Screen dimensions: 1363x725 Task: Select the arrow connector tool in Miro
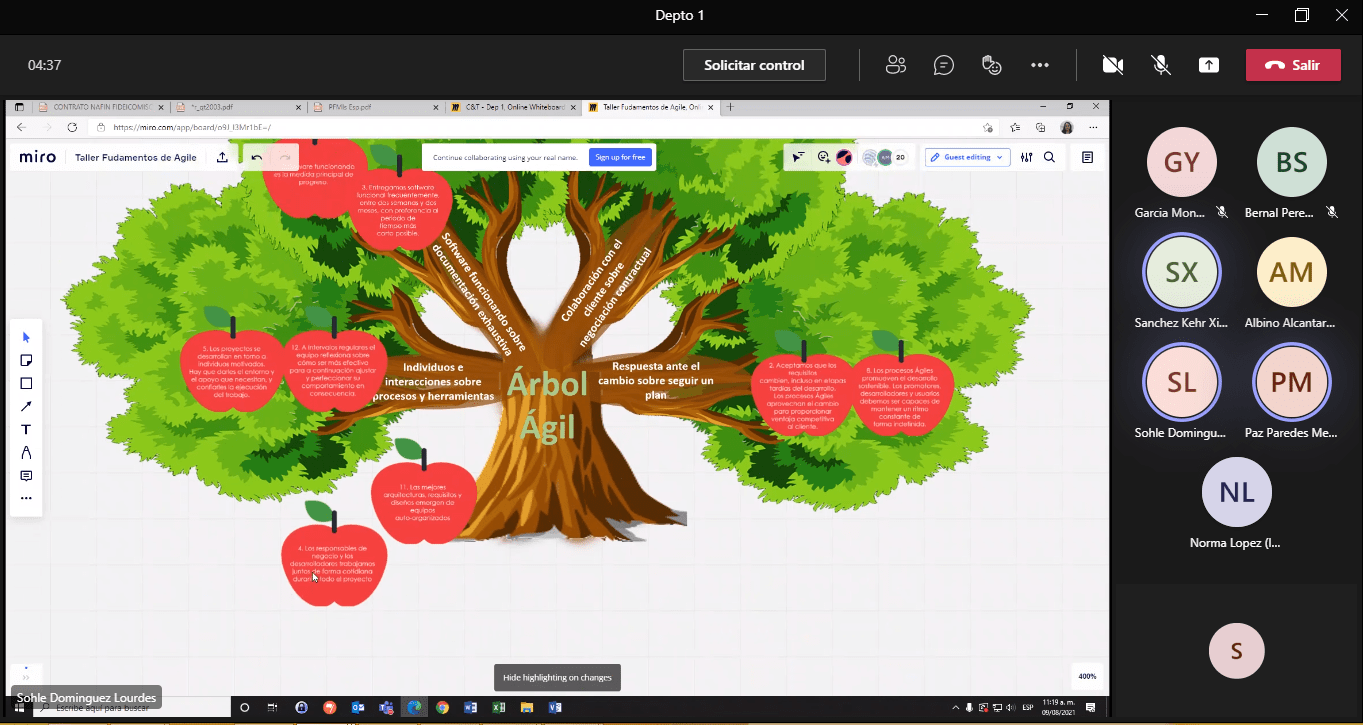coord(26,406)
